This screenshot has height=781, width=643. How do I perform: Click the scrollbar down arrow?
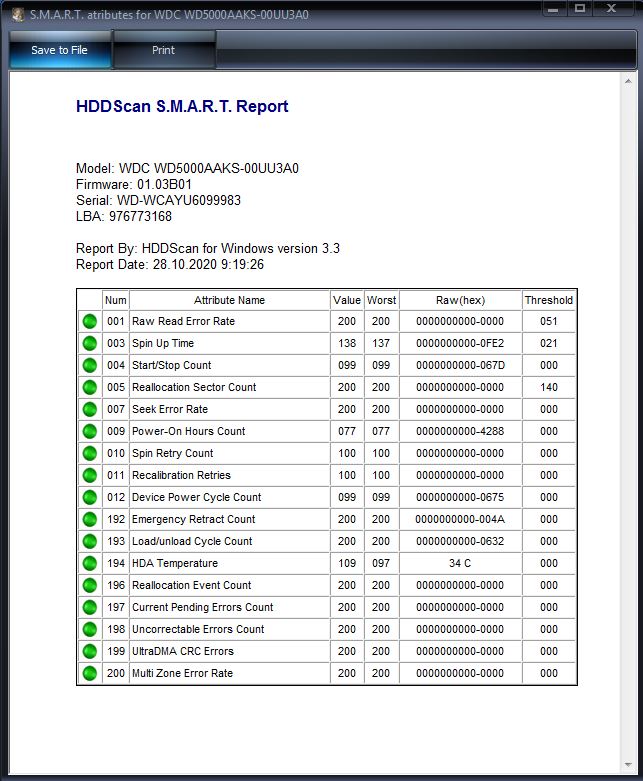point(628,765)
